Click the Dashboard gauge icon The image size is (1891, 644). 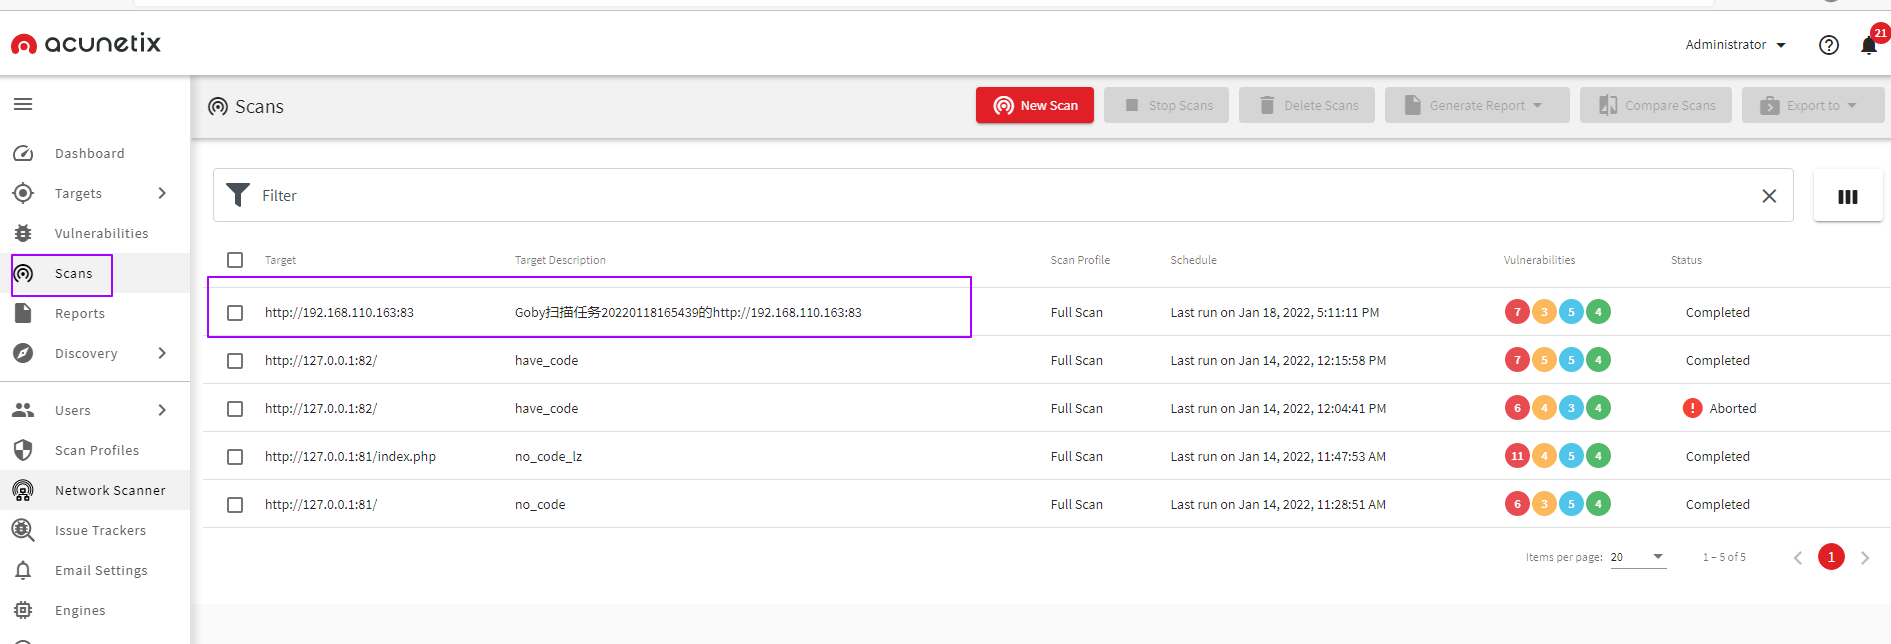tap(23, 153)
